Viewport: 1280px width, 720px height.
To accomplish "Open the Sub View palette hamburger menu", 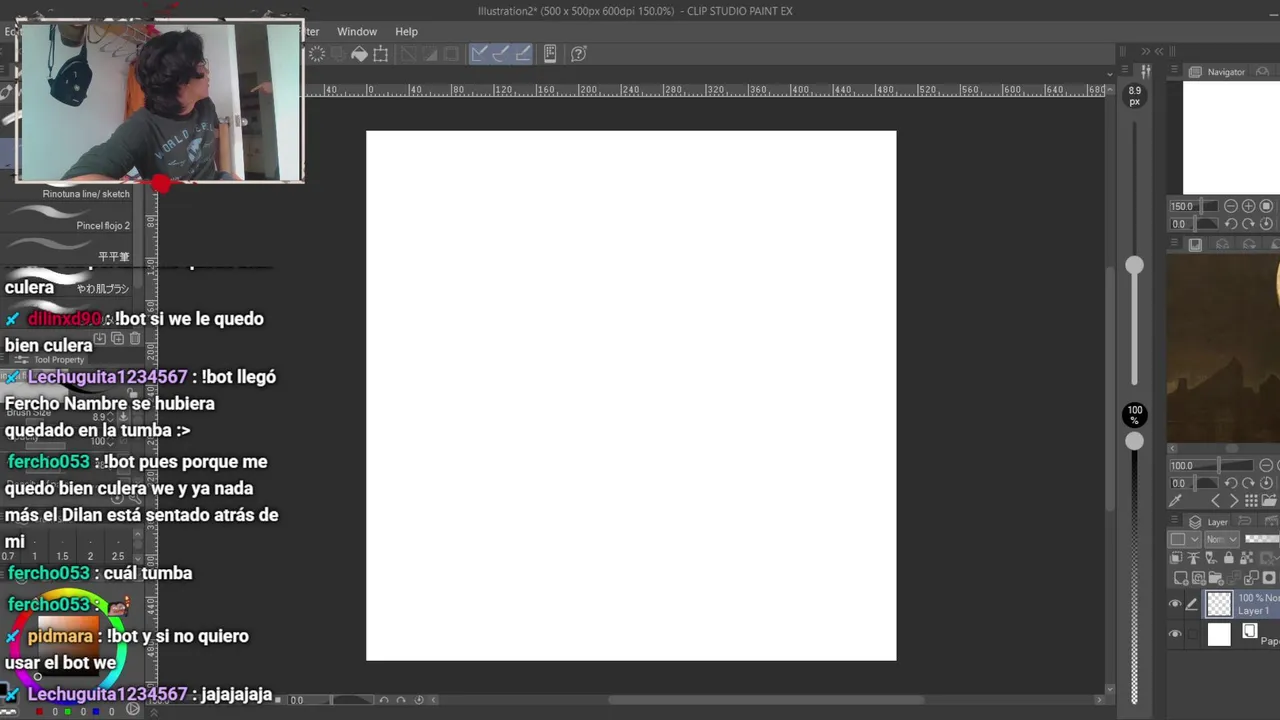I will (1174, 242).
